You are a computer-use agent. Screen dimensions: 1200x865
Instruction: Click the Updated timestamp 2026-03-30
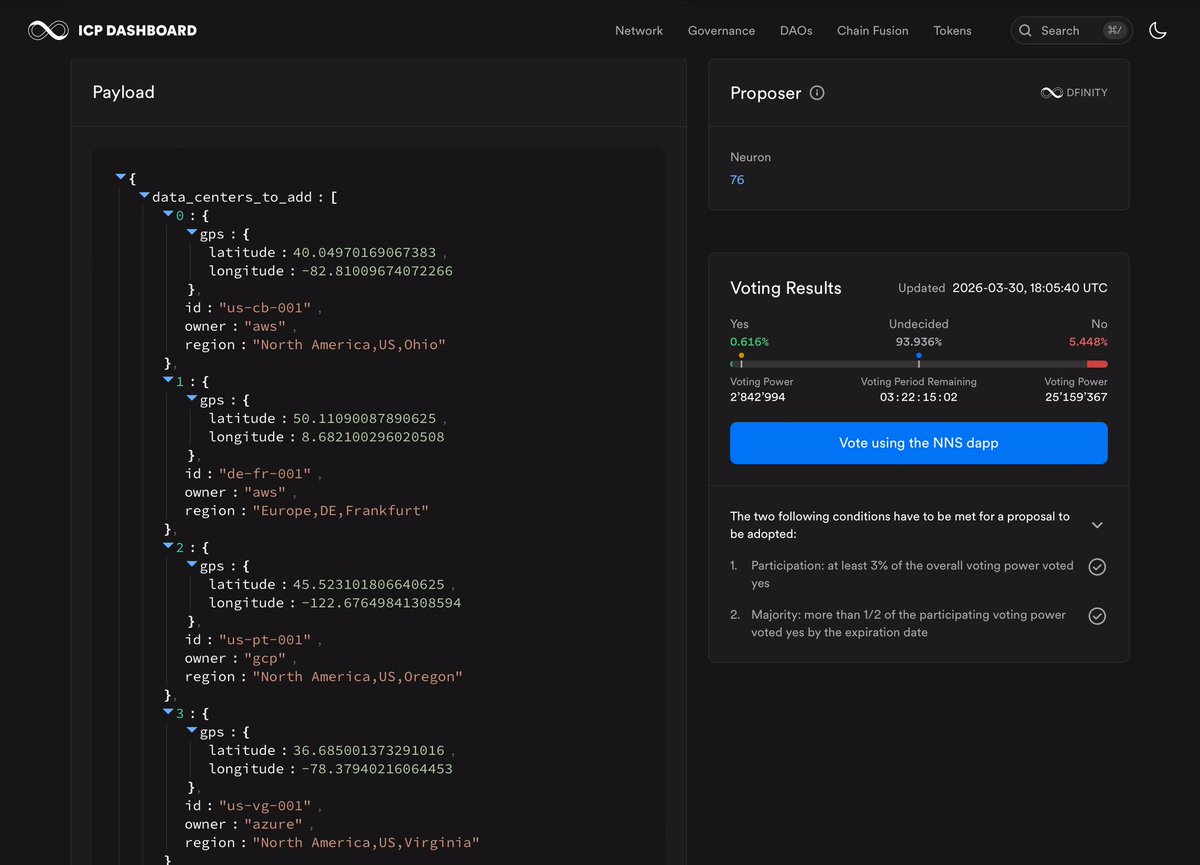(x=1030, y=288)
